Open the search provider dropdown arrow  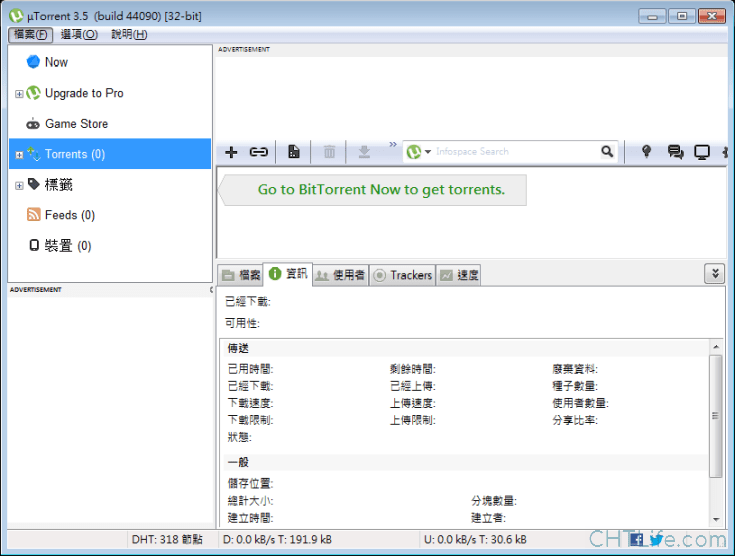point(428,152)
